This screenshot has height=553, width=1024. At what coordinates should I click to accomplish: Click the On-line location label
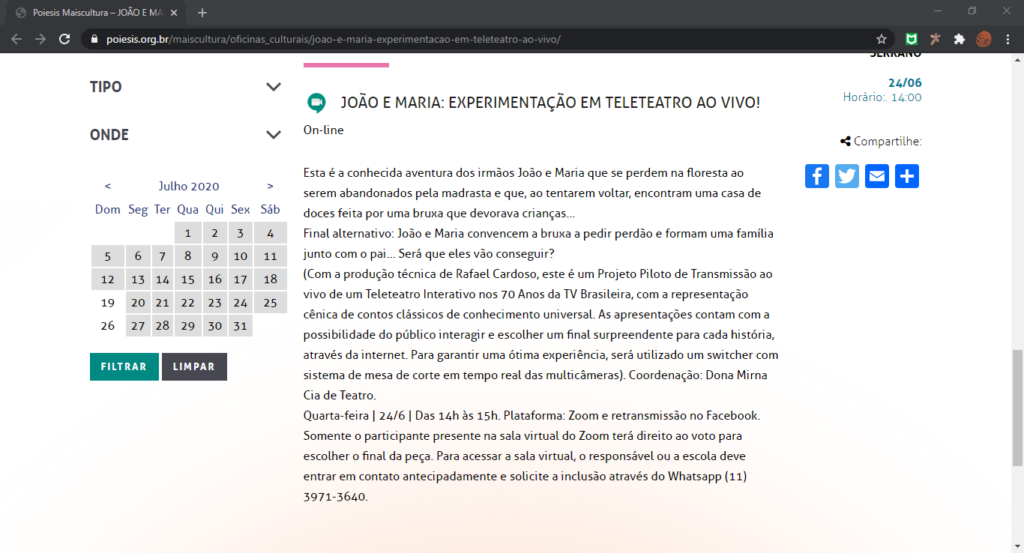click(323, 130)
